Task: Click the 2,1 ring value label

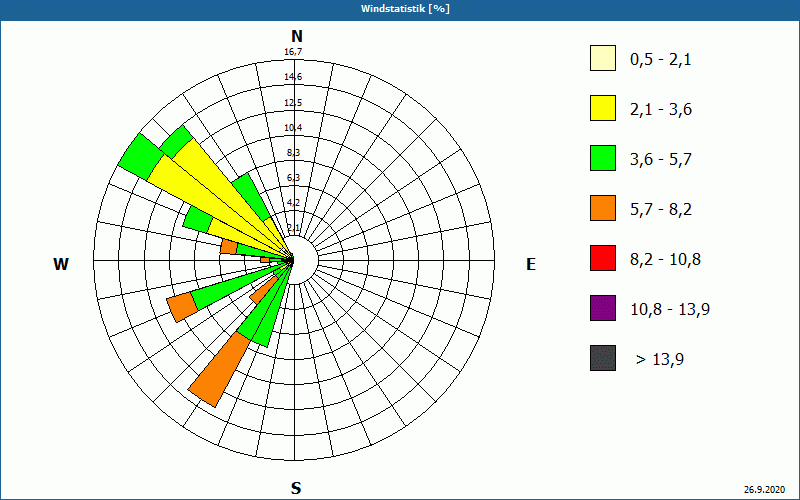Action: (x=293, y=228)
